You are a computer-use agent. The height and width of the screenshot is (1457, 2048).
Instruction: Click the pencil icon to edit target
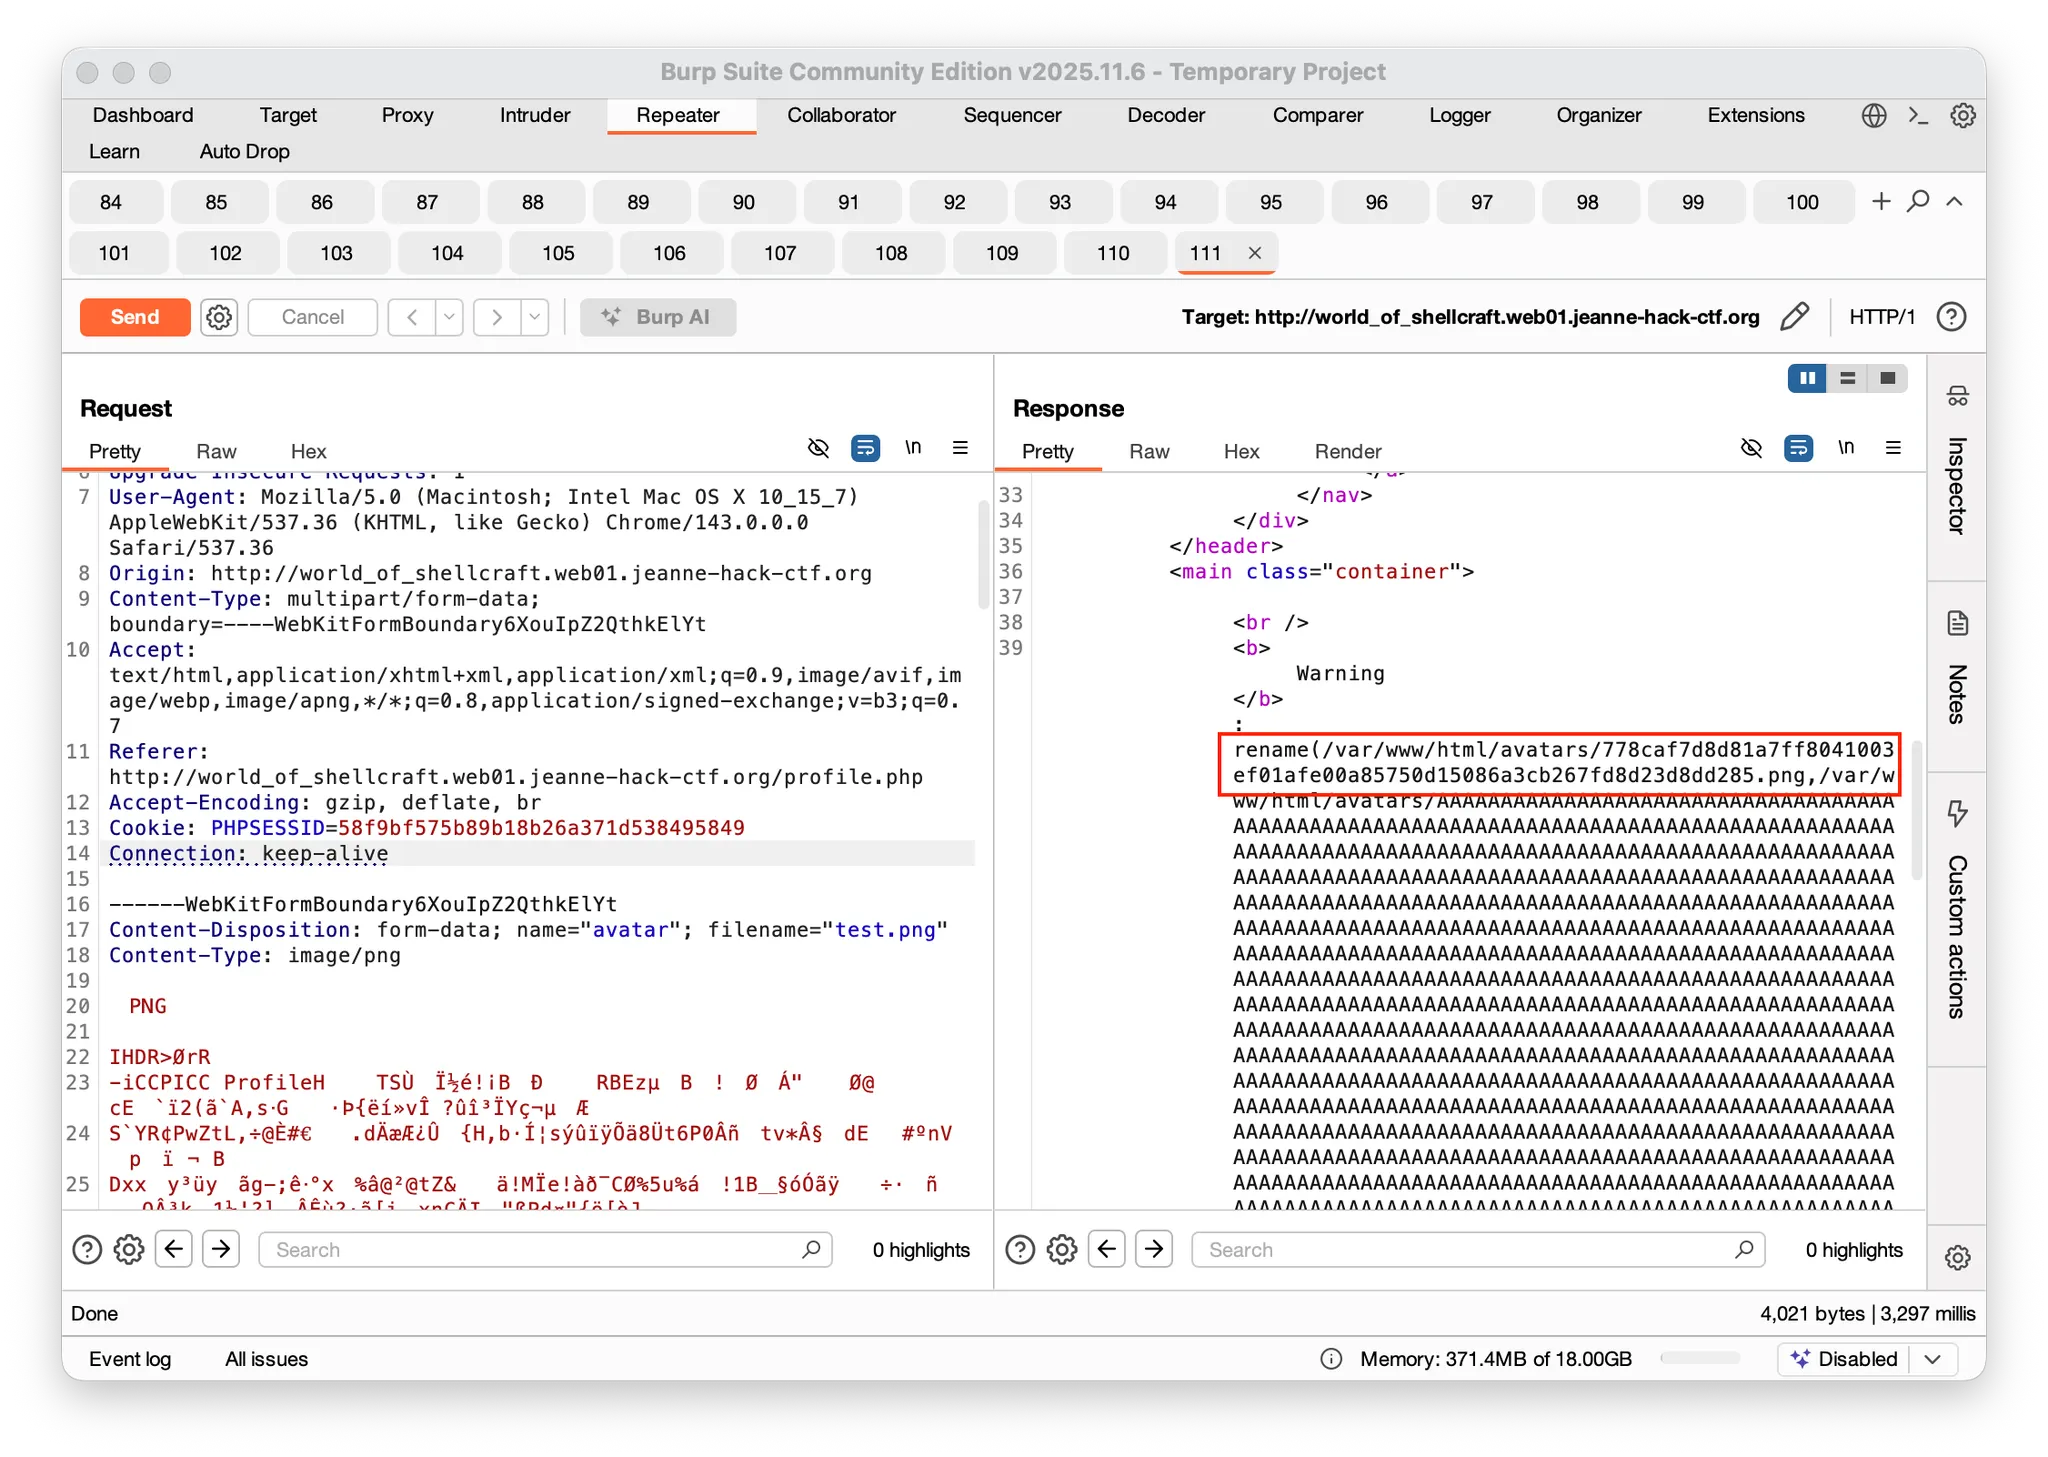pyautogui.click(x=1795, y=317)
